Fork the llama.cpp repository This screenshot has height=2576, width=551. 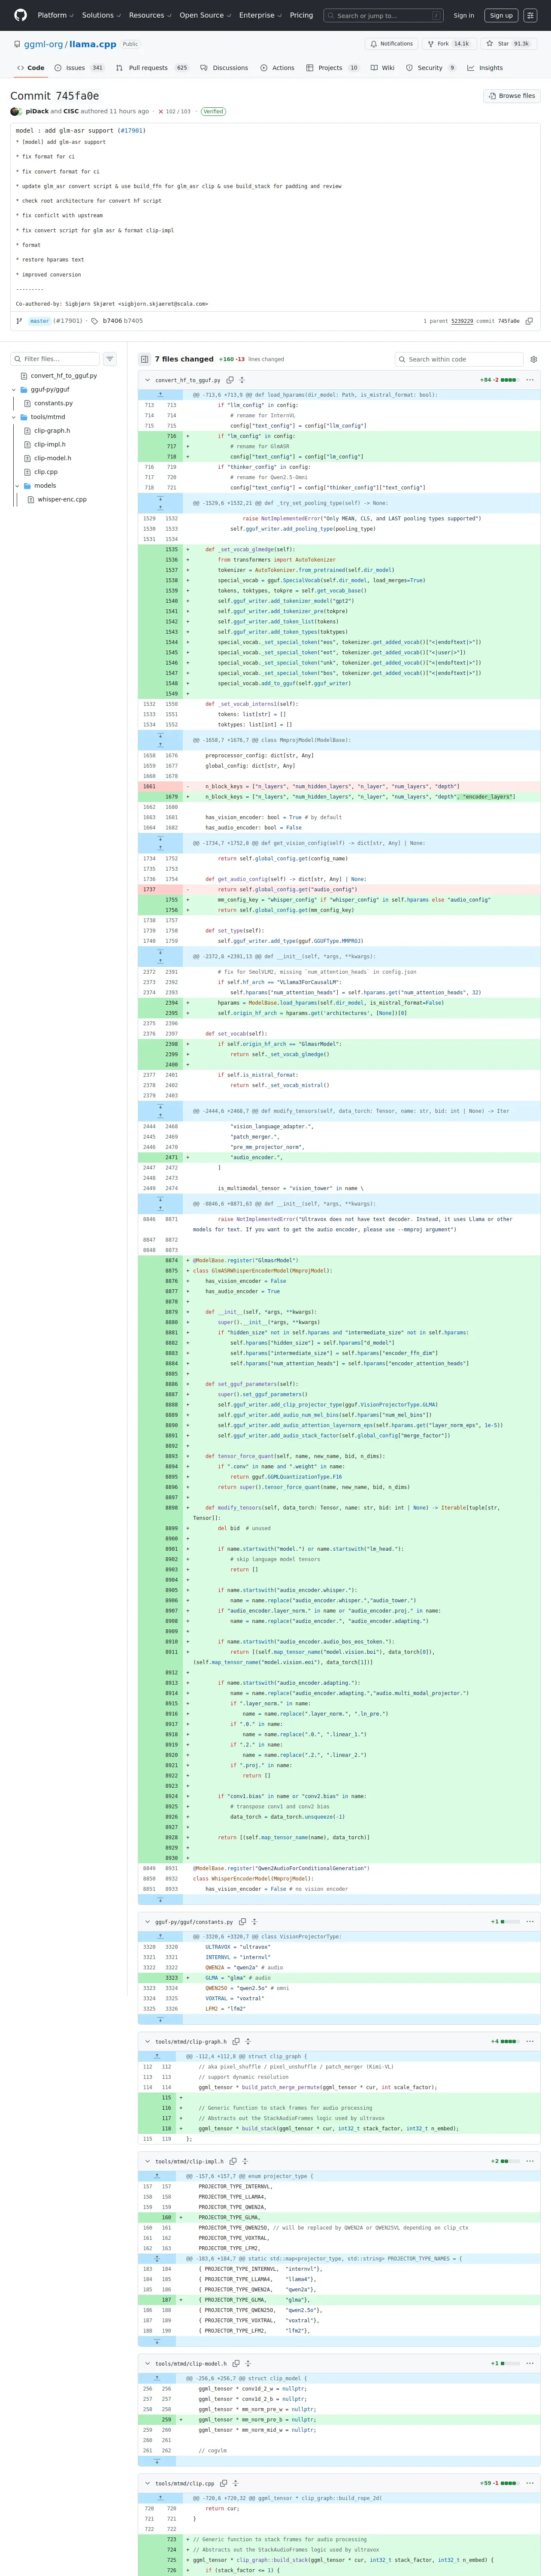pyautogui.click(x=449, y=44)
